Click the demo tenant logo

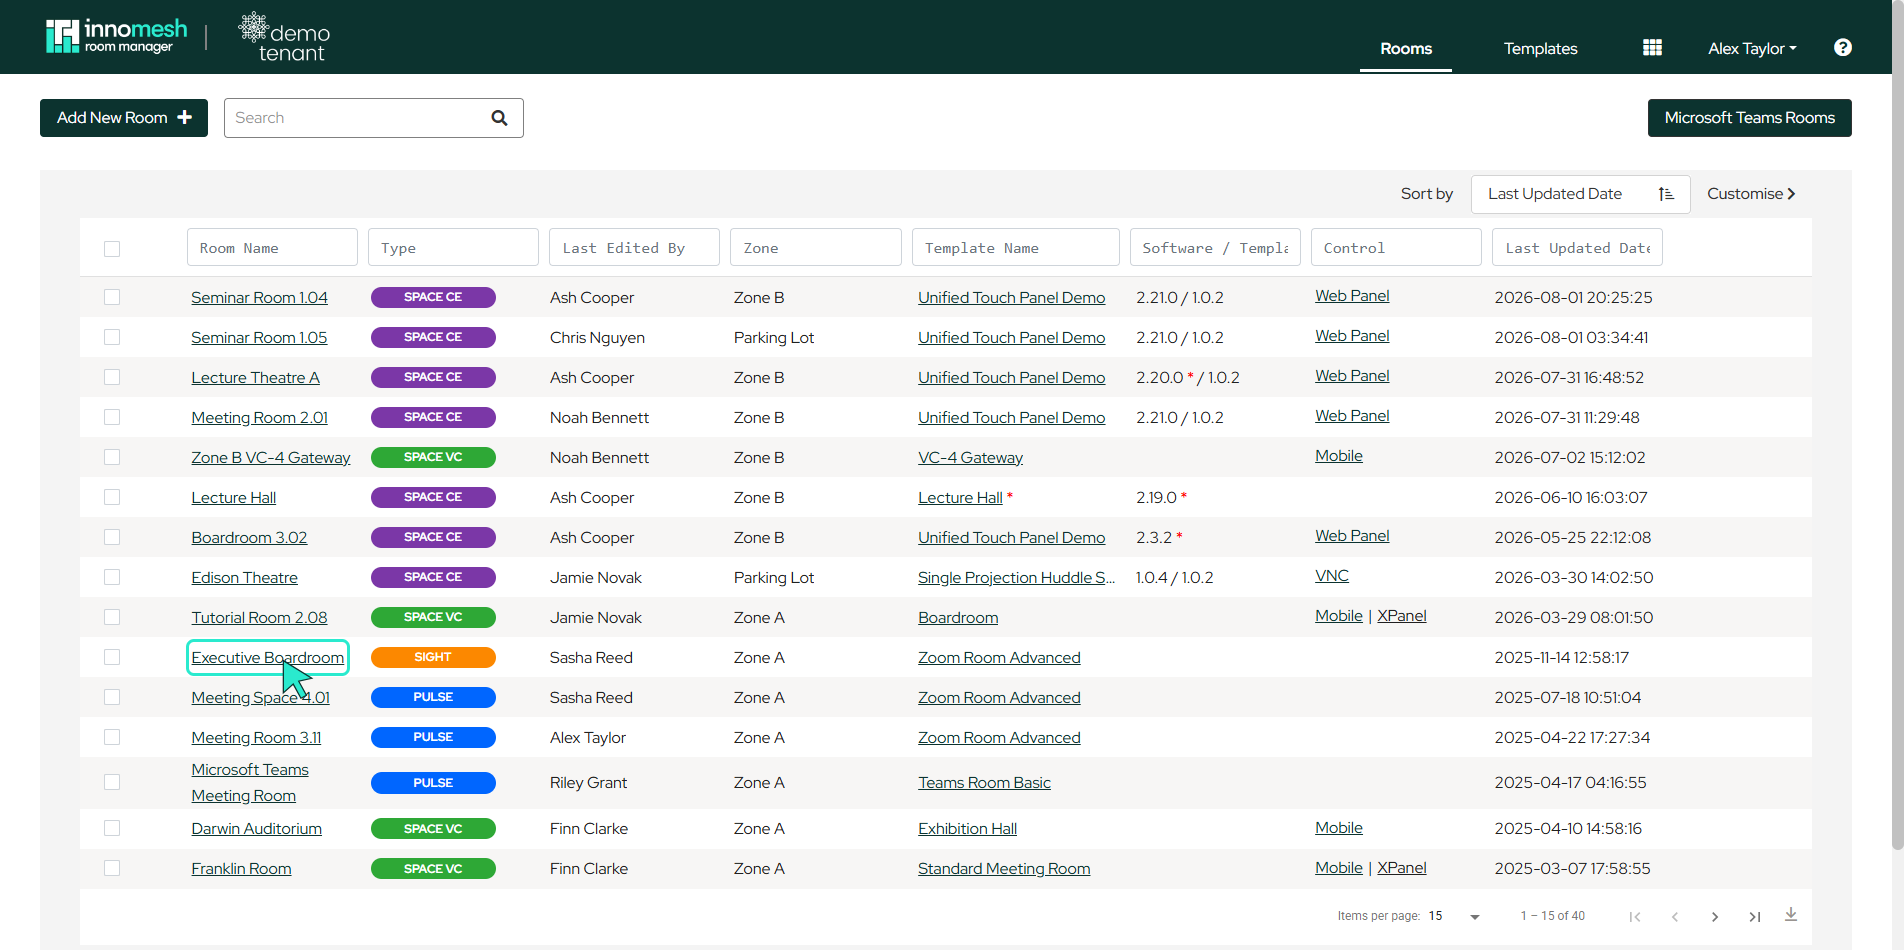(x=284, y=37)
